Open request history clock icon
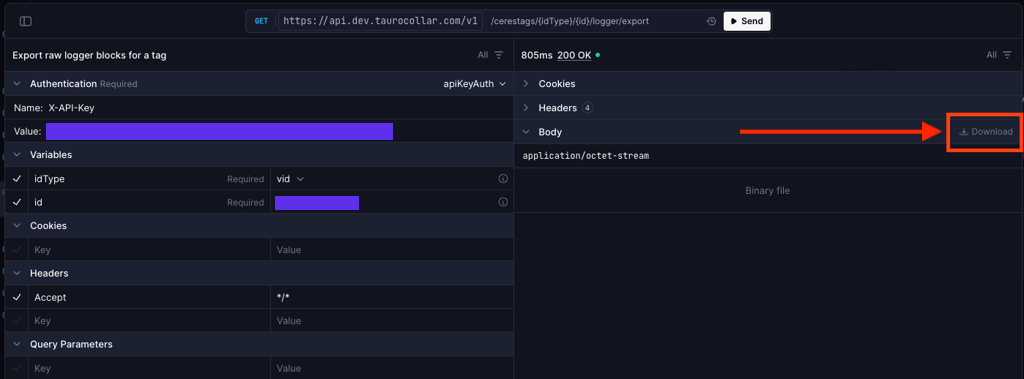The image size is (1024, 379). (712, 22)
